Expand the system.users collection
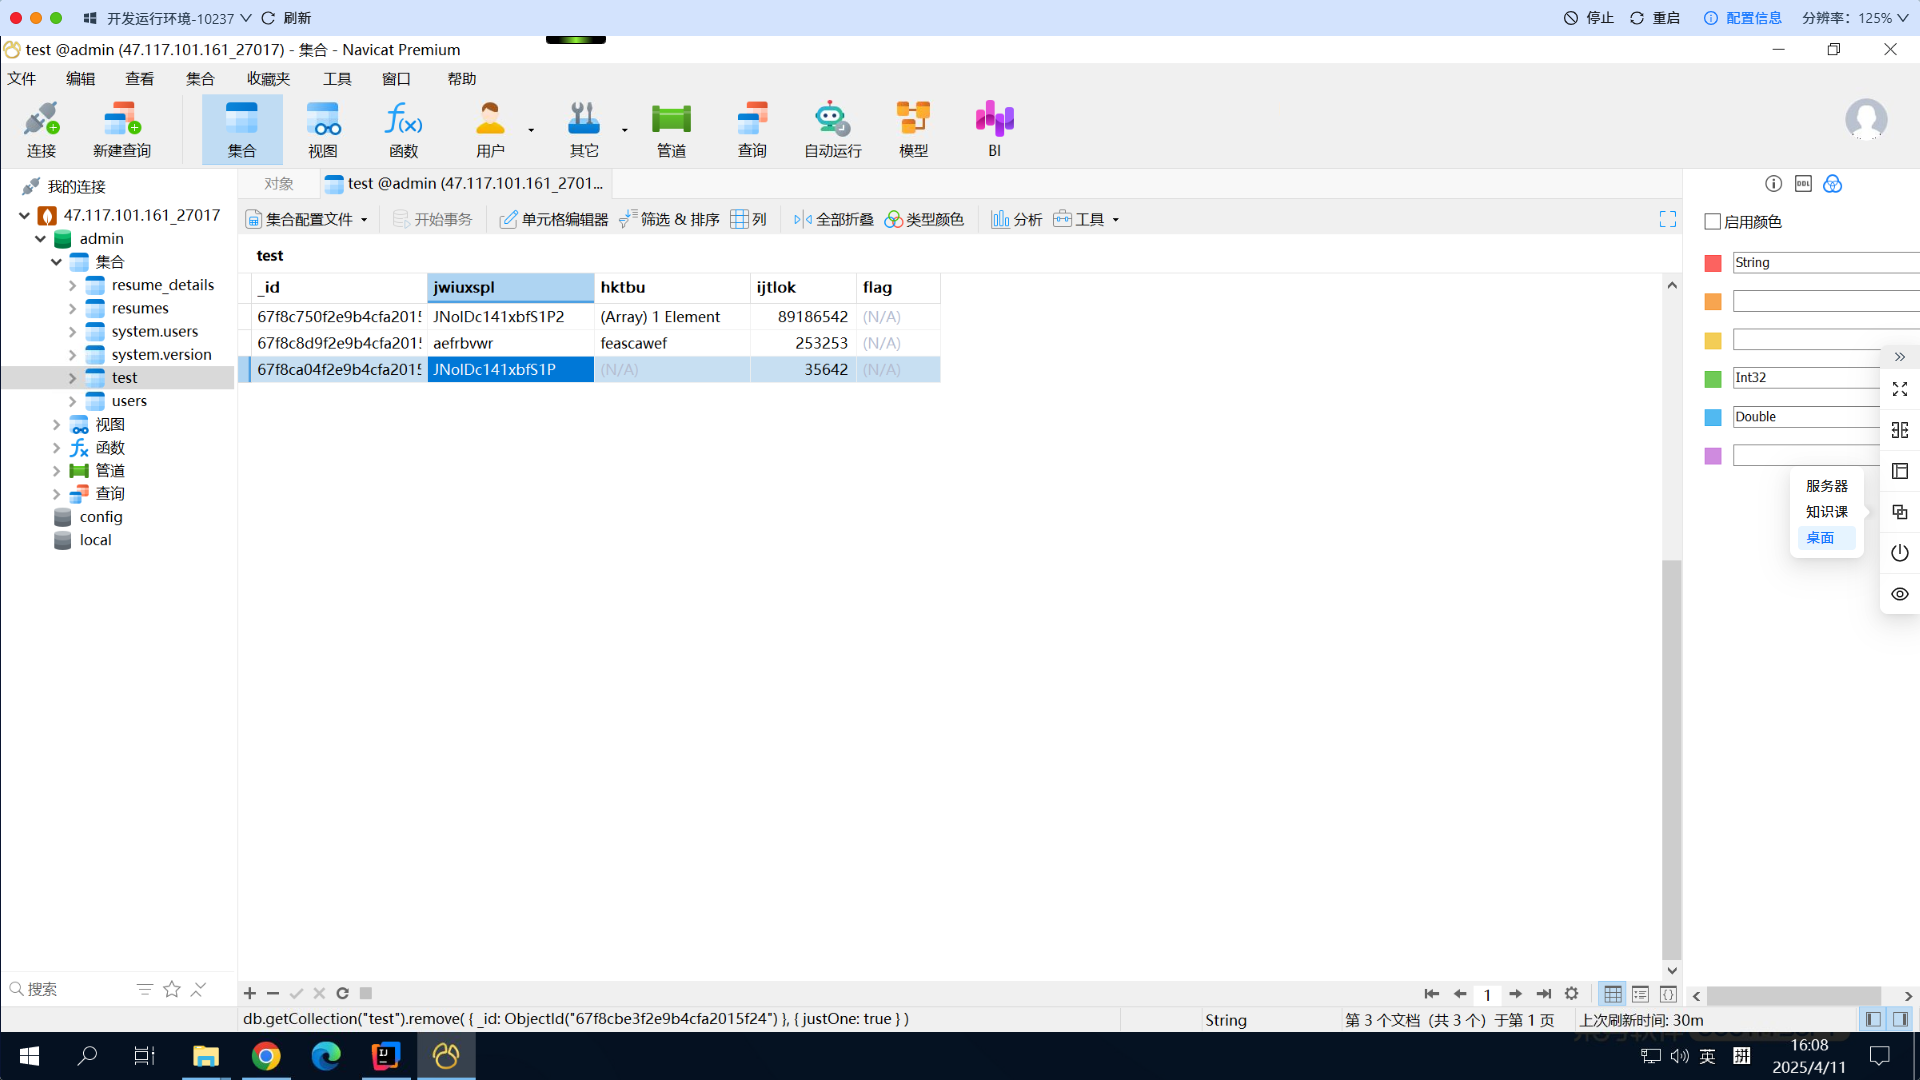This screenshot has width=1920, height=1080. [72, 331]
